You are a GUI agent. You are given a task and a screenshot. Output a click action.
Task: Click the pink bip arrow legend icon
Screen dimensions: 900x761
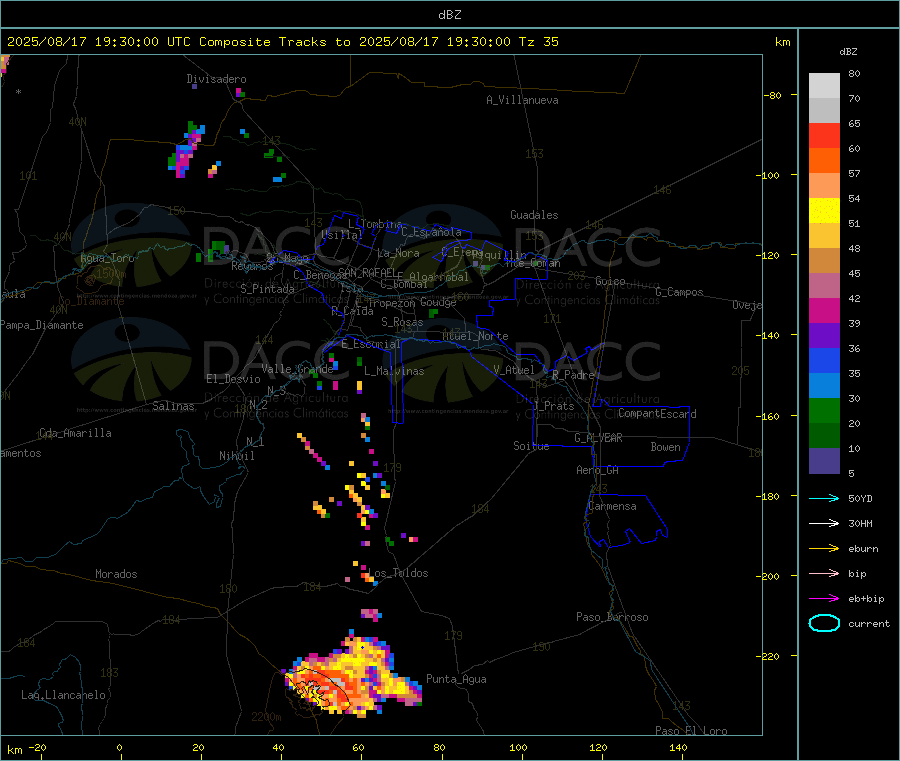[x=824, y=573]
